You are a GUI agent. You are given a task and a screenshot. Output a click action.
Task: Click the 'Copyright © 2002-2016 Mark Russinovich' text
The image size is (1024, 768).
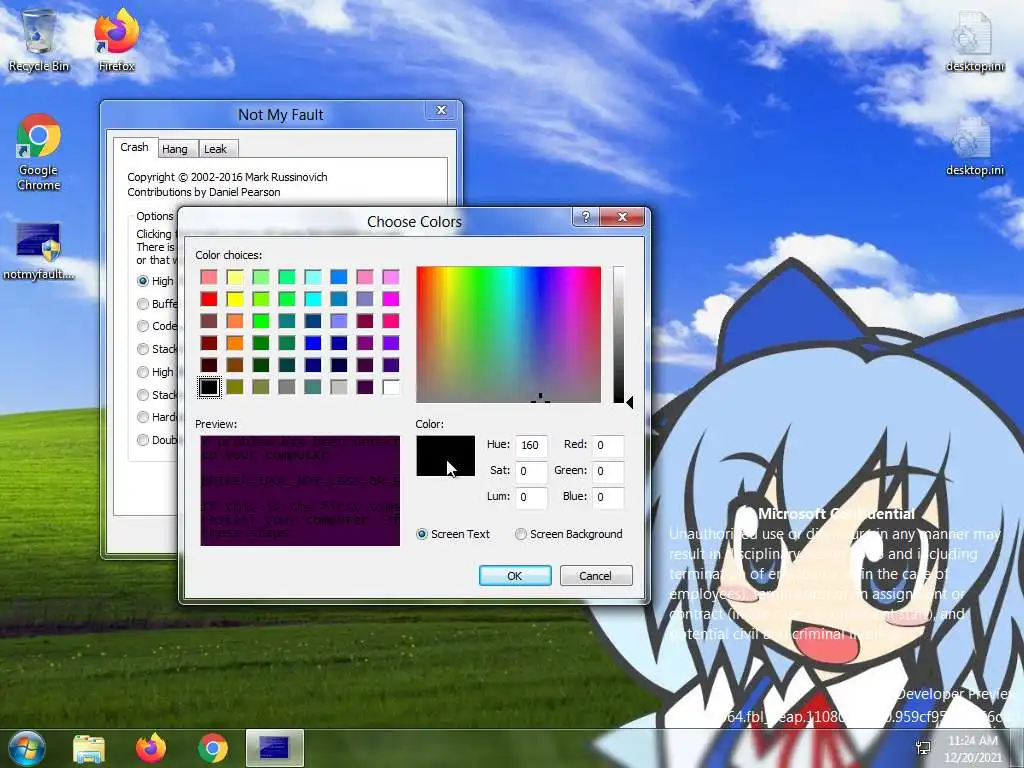point(227,177)
